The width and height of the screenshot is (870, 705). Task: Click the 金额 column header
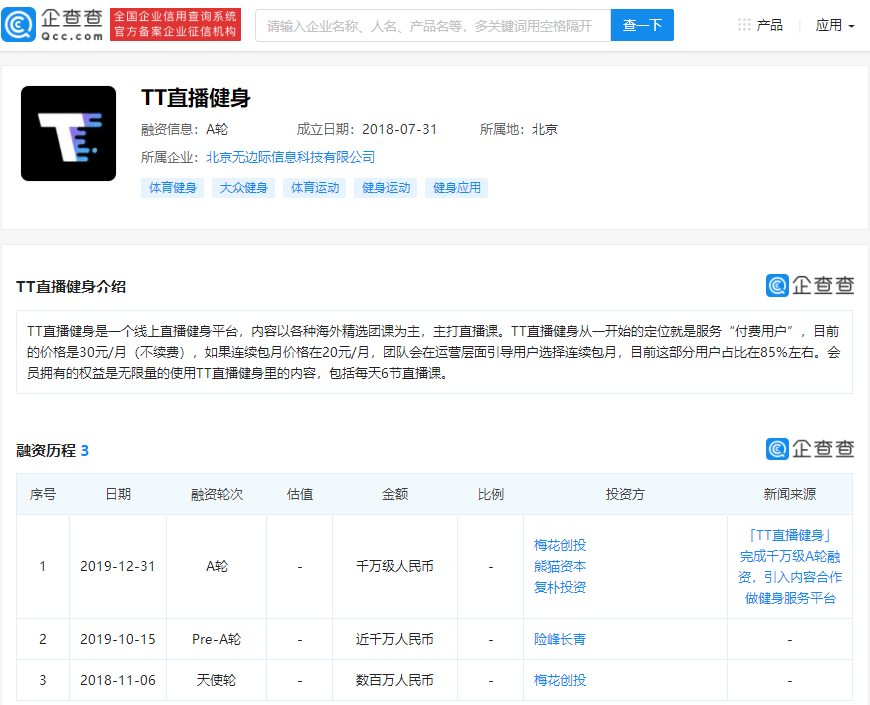[x=394, y=494]
